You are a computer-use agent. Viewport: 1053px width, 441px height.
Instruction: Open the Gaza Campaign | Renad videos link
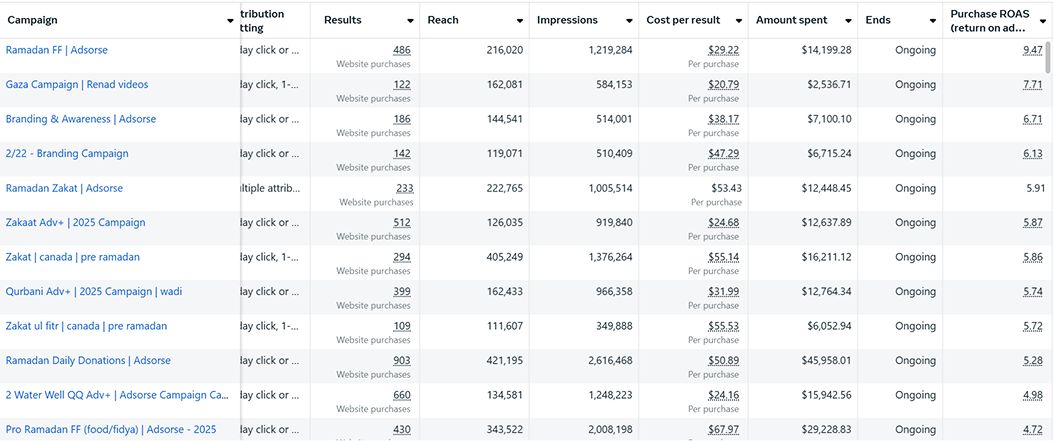(77, 85)
